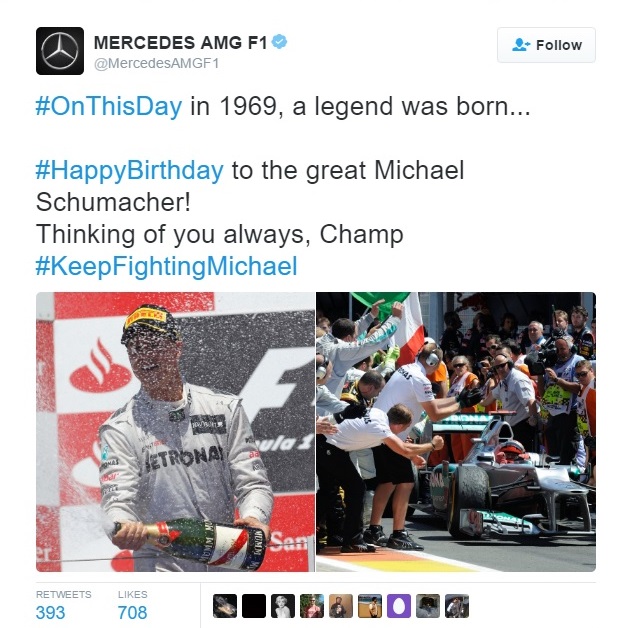Click the Mercedes star profile avatar

(x=60, y=51)
